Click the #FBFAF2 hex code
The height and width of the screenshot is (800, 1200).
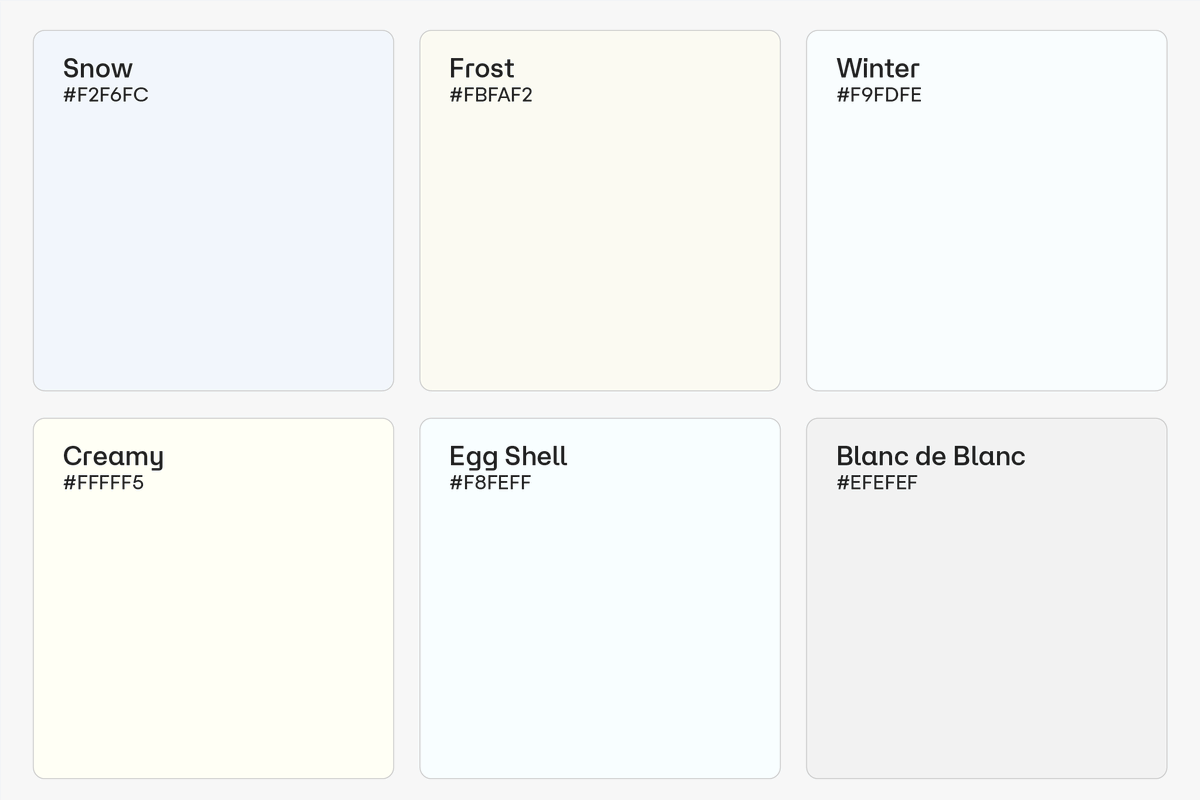point(491,95)
